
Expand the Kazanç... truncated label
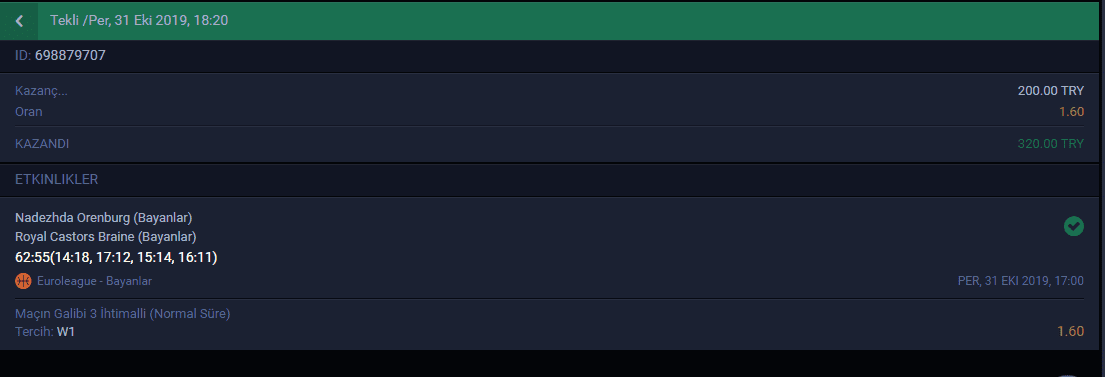pyautogui.click(x=42, y=91)
